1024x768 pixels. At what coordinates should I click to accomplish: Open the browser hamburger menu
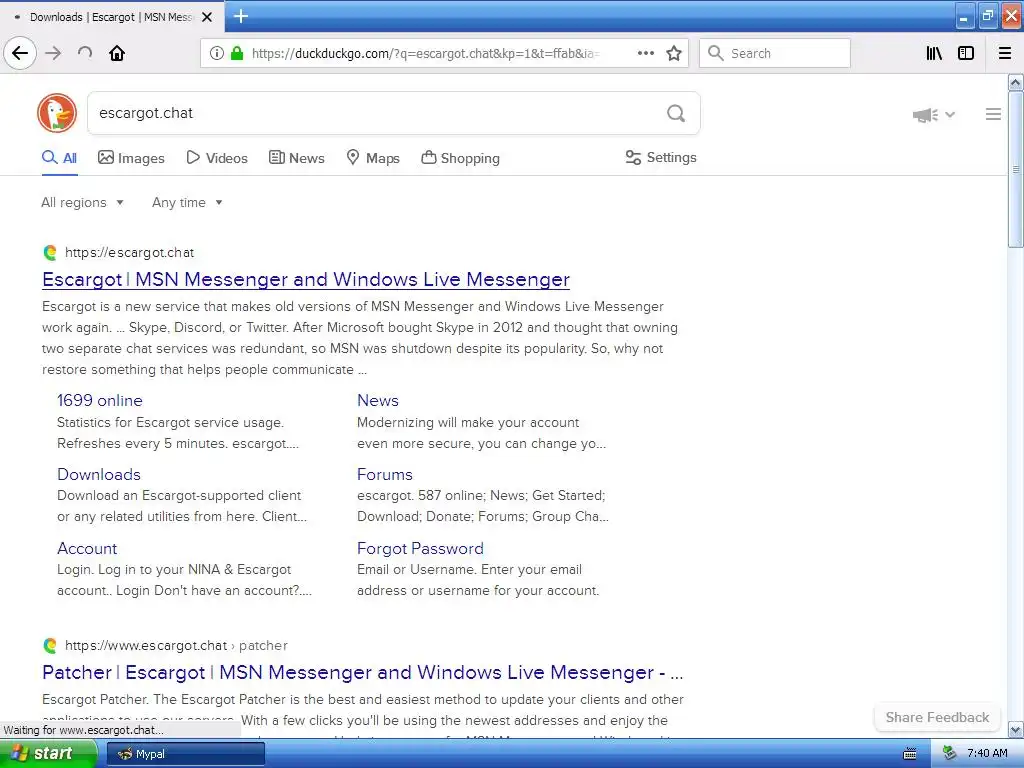pos(1005,53)
